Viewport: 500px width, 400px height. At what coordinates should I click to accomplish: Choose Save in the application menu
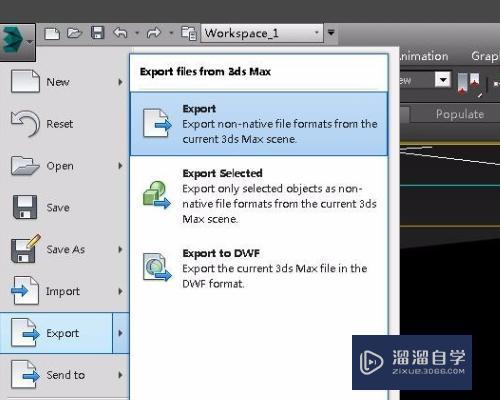tap(64, 207)
